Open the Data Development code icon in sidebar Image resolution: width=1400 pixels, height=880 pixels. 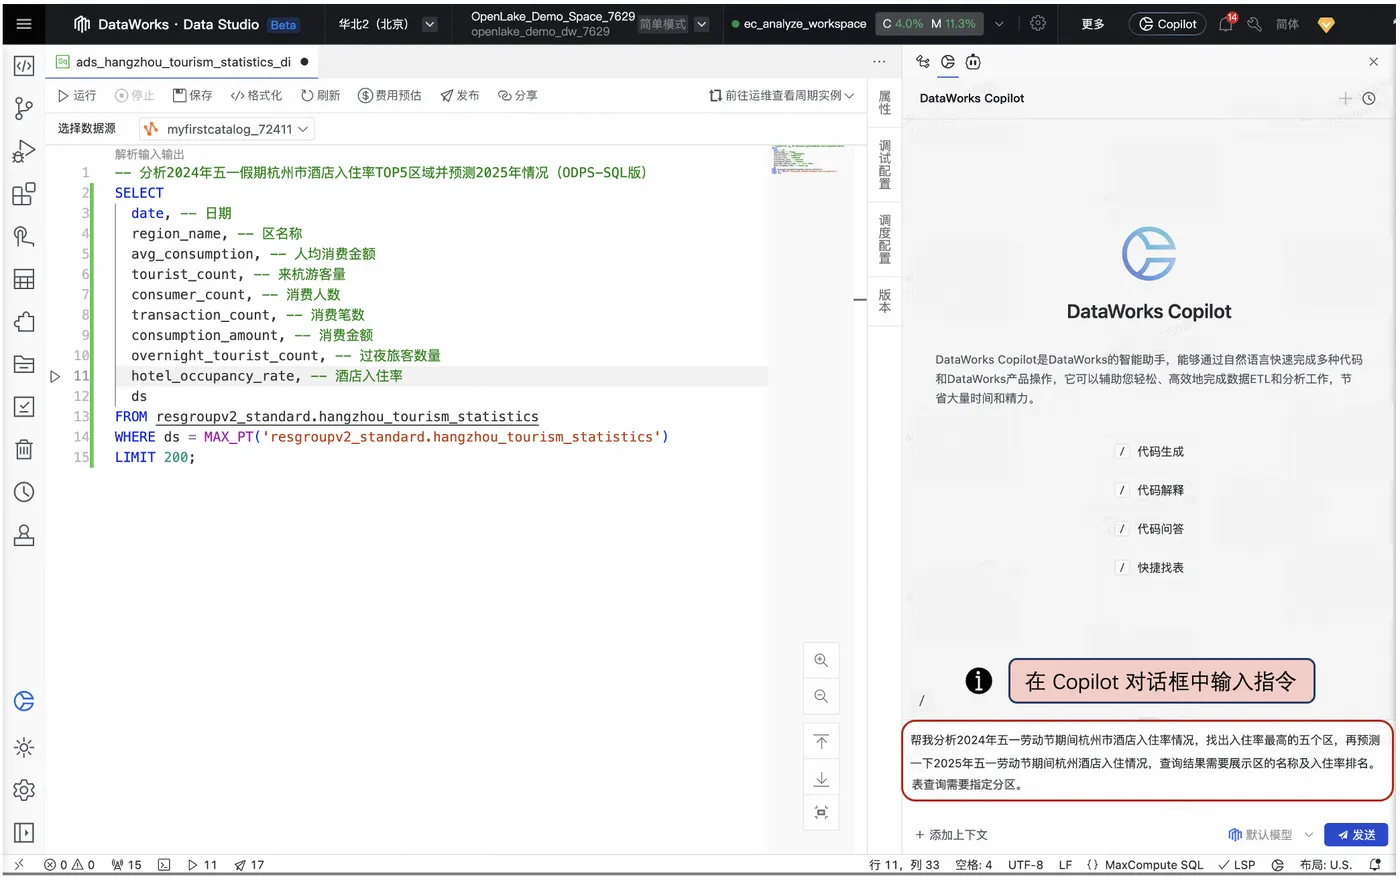[24, 66]
